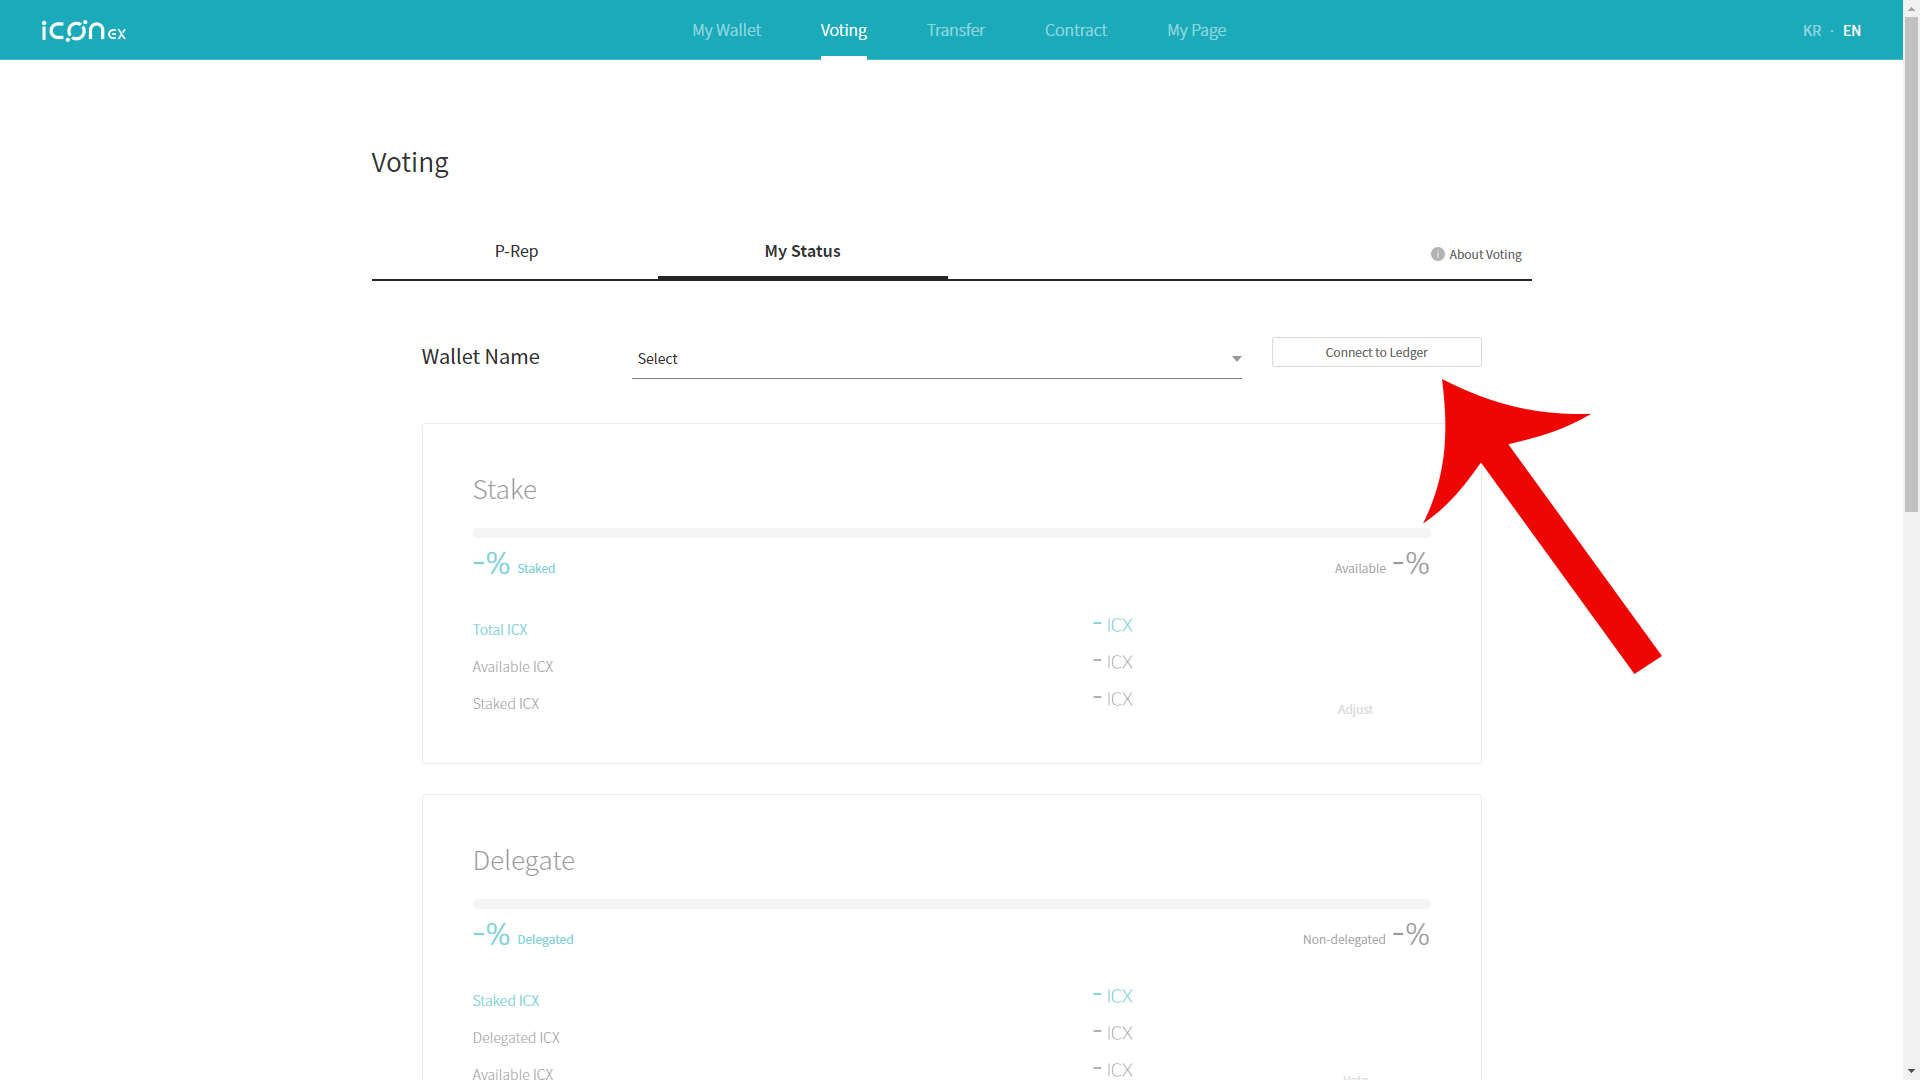Open the Wallet Name dropdown arrow
The width and height of the screenshot is (1920, 1080).
click(x=1236, y=359)
